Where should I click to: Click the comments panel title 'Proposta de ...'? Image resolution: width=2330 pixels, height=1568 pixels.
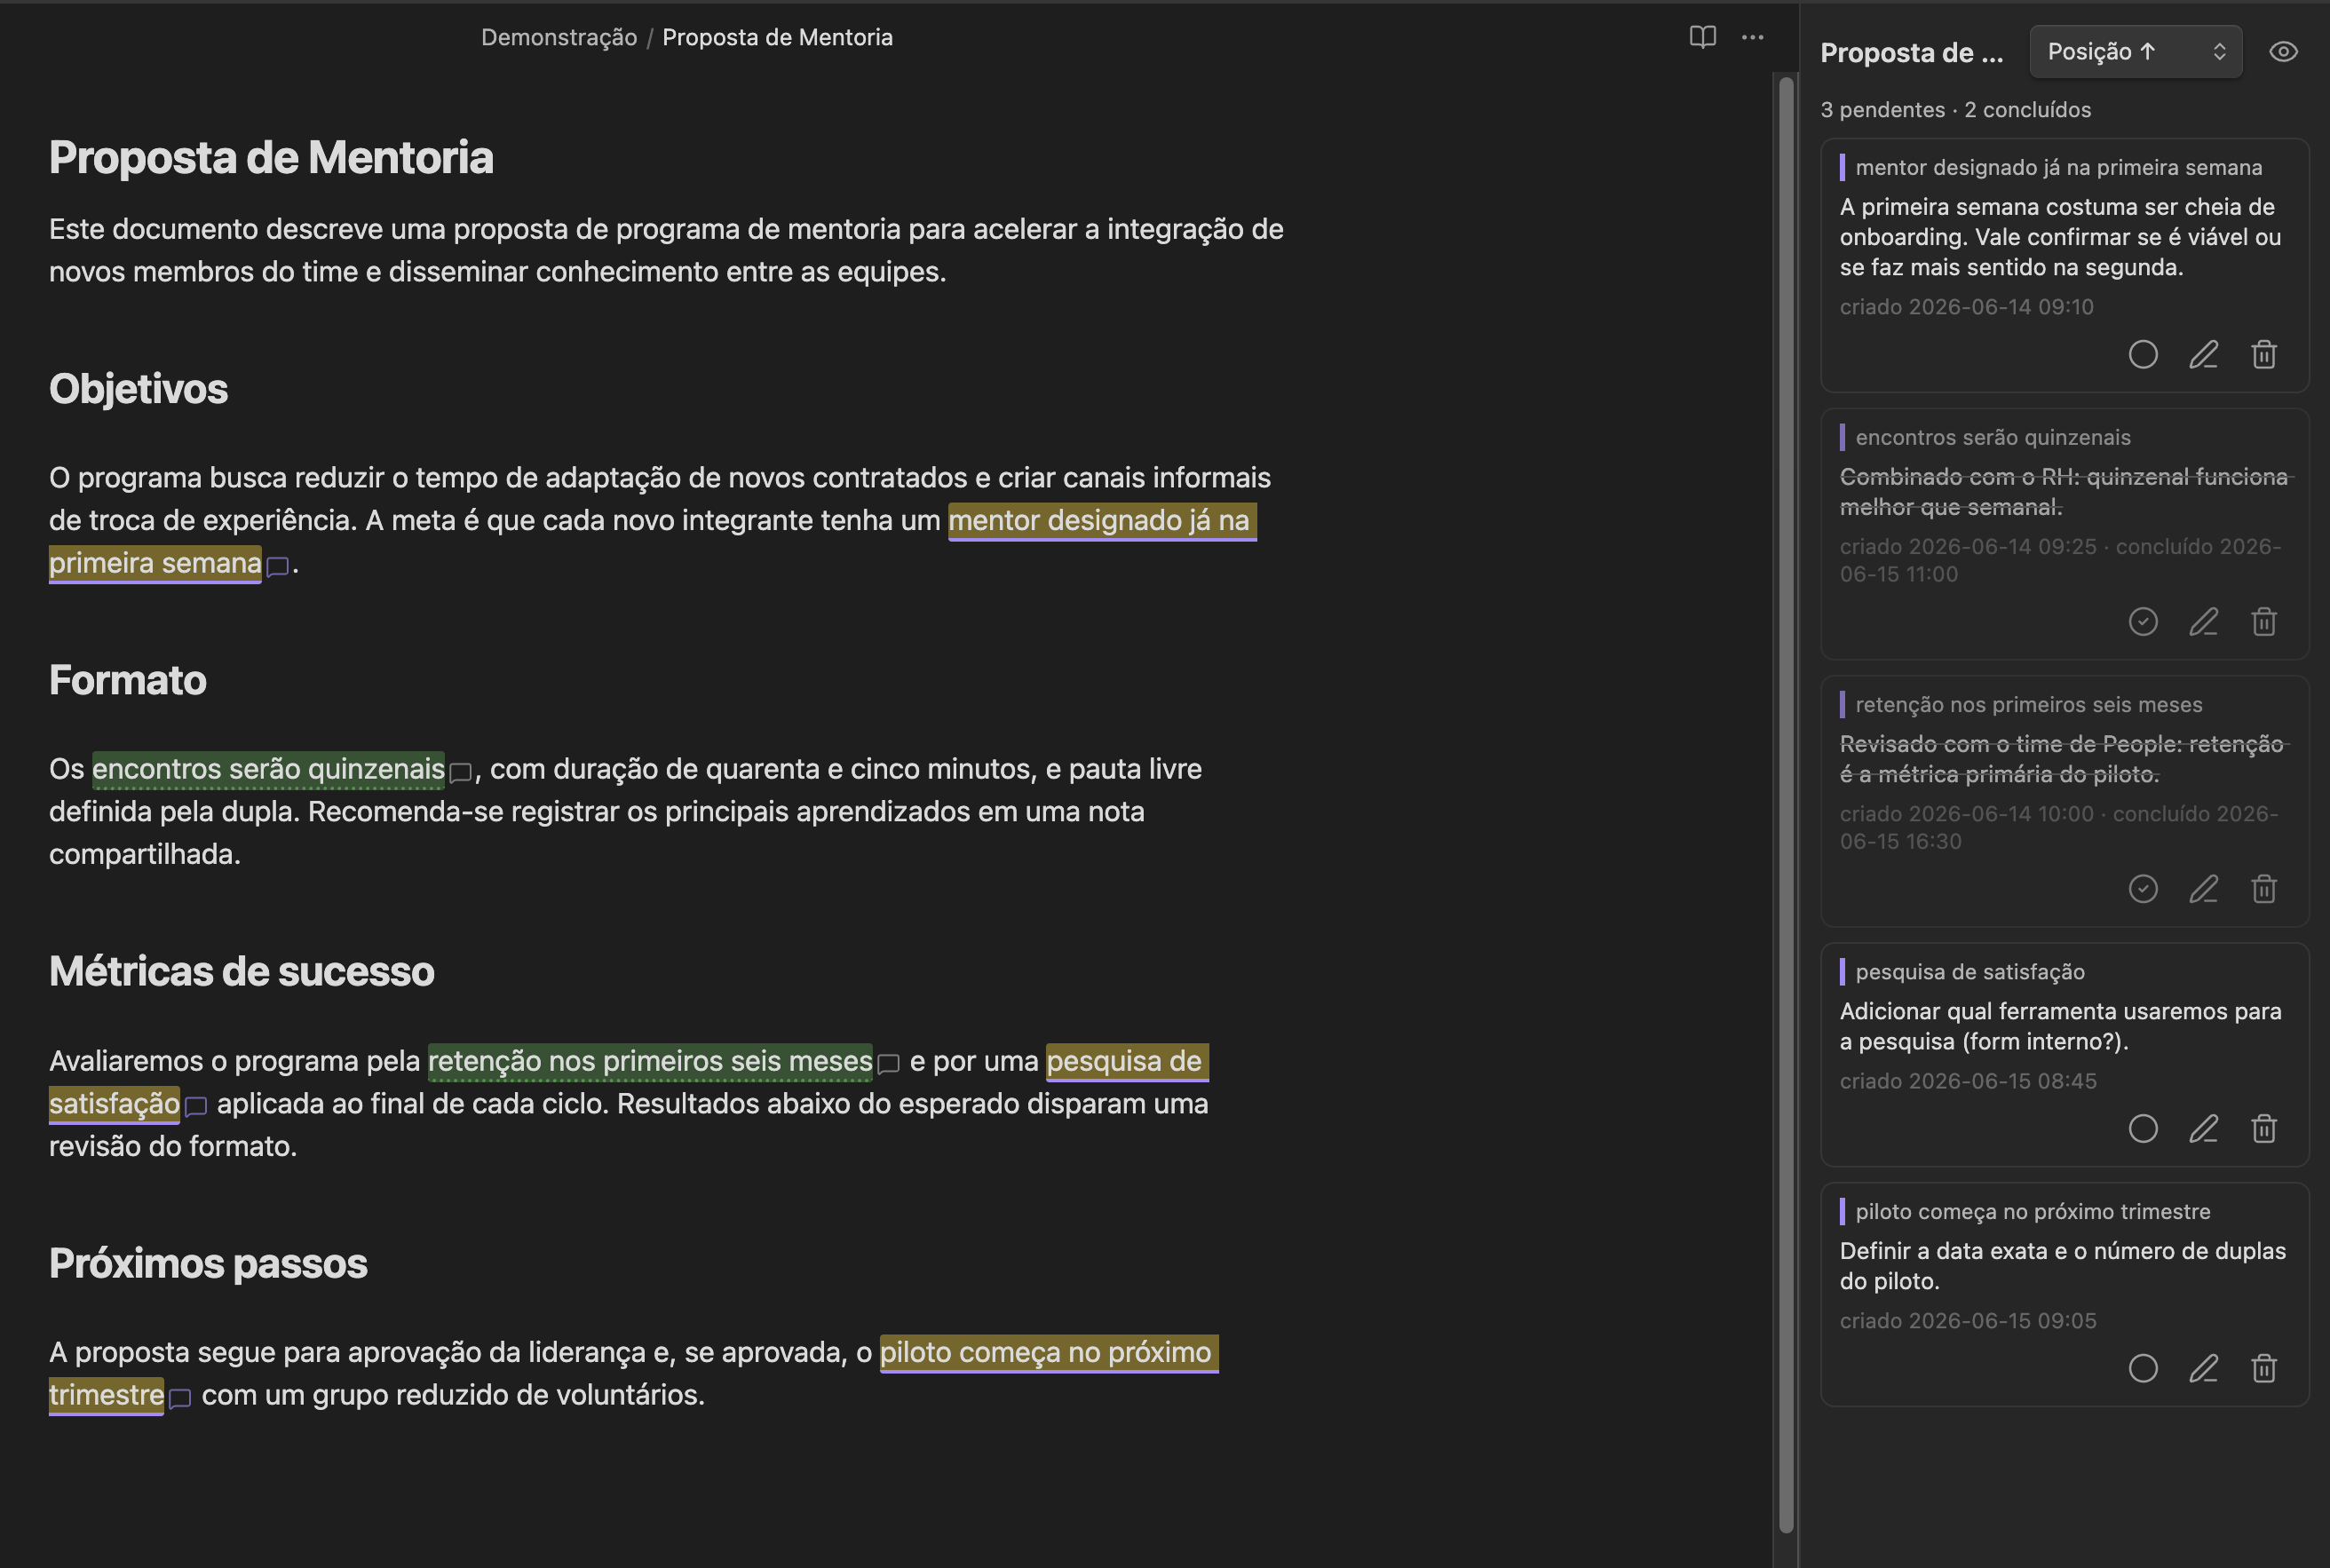pos(1912,52)
